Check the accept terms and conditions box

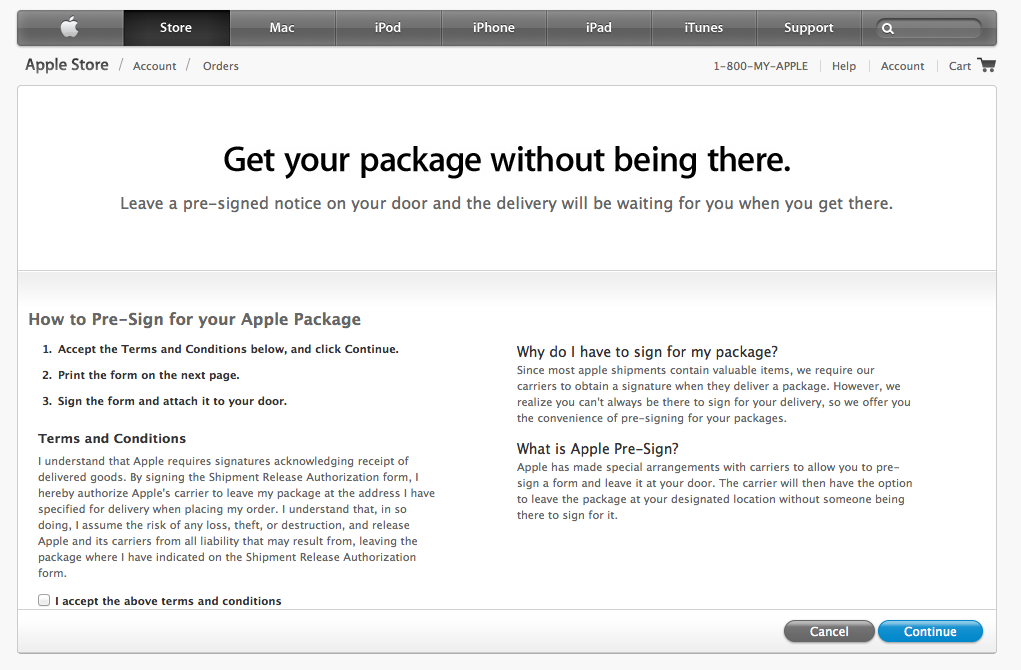pos(44,600)
